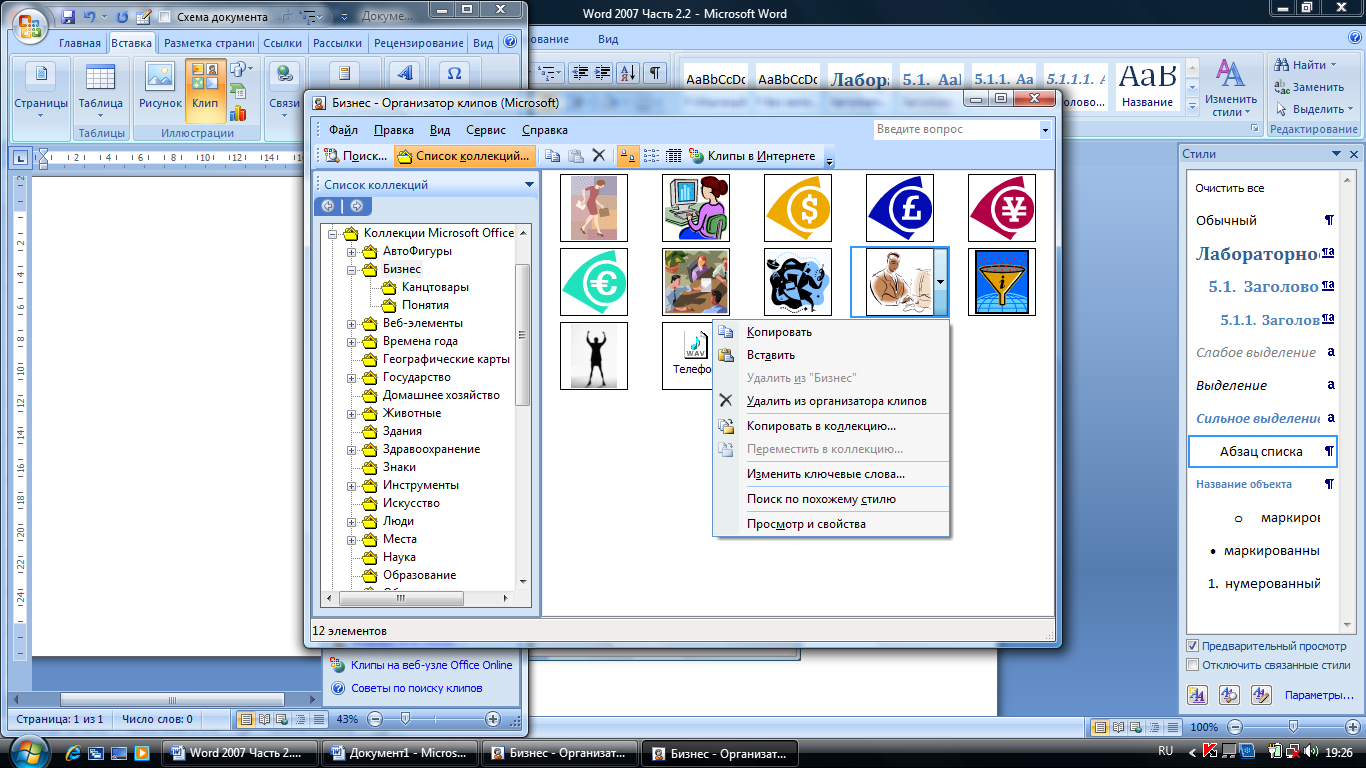Click the Введите вопрос input field

955,129
